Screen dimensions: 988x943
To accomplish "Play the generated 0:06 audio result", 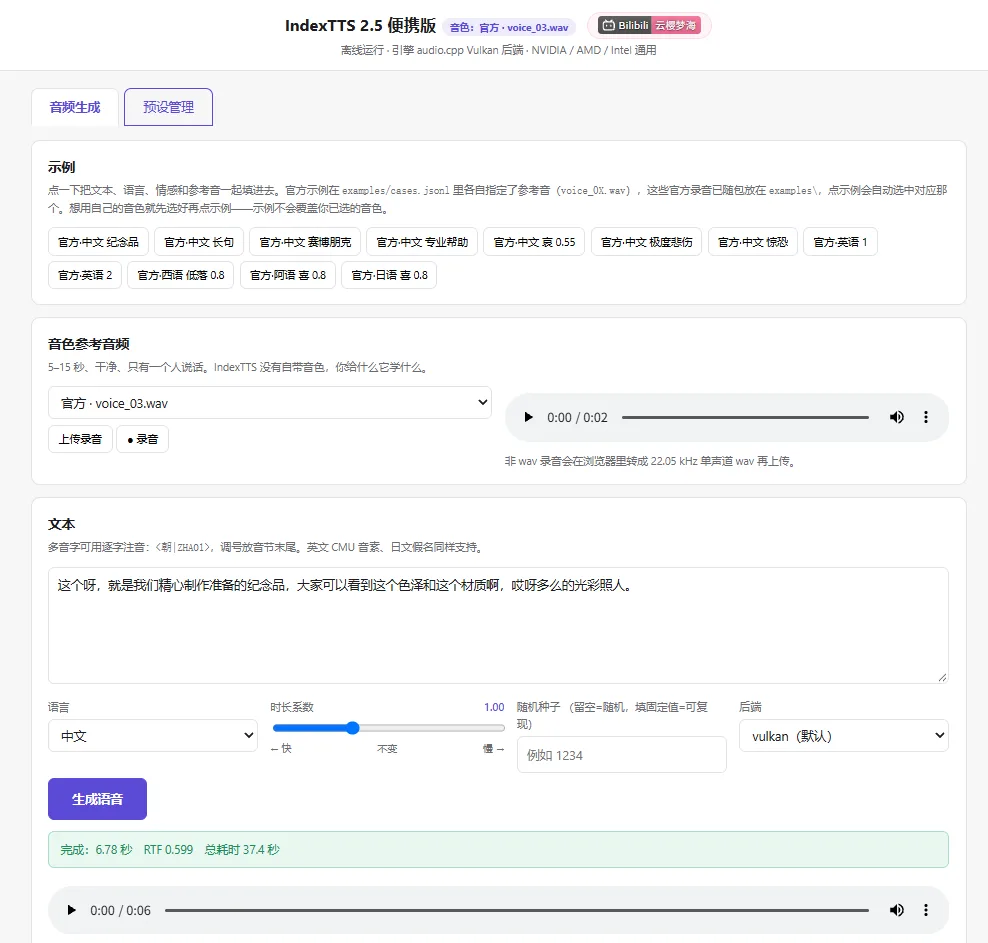I will click(72, 910).
